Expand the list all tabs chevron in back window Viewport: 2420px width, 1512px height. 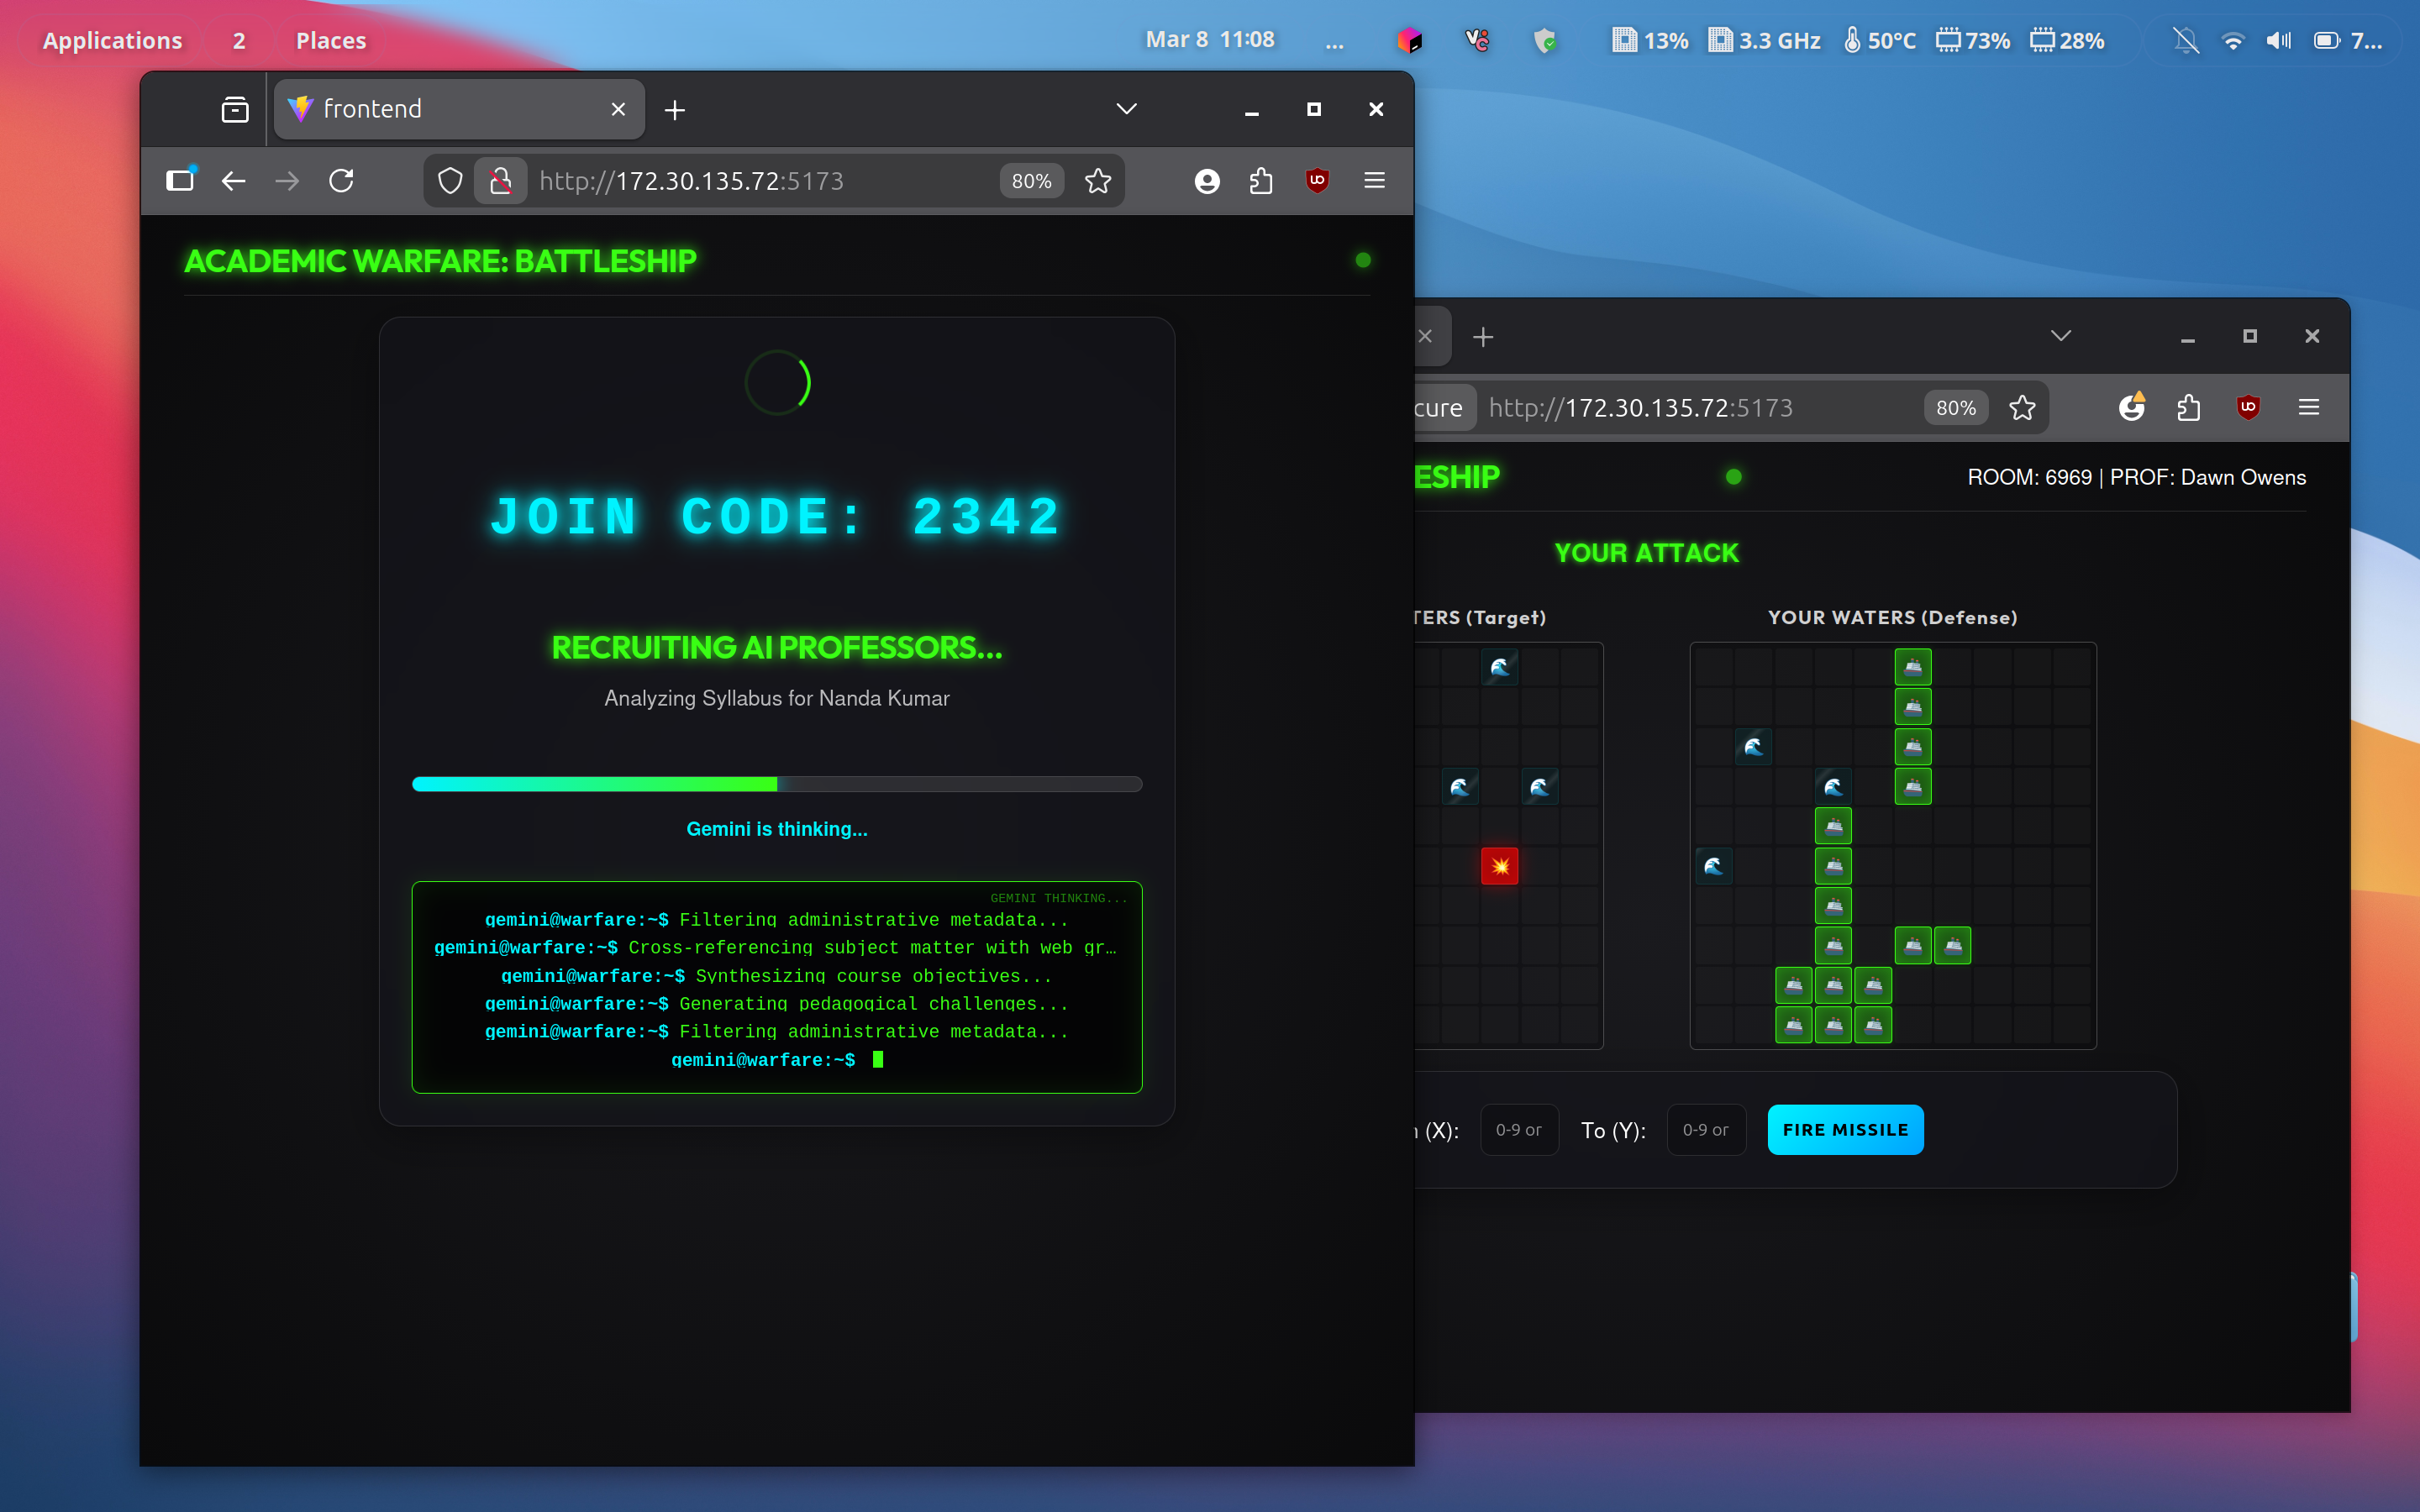tap(2060, 336)
